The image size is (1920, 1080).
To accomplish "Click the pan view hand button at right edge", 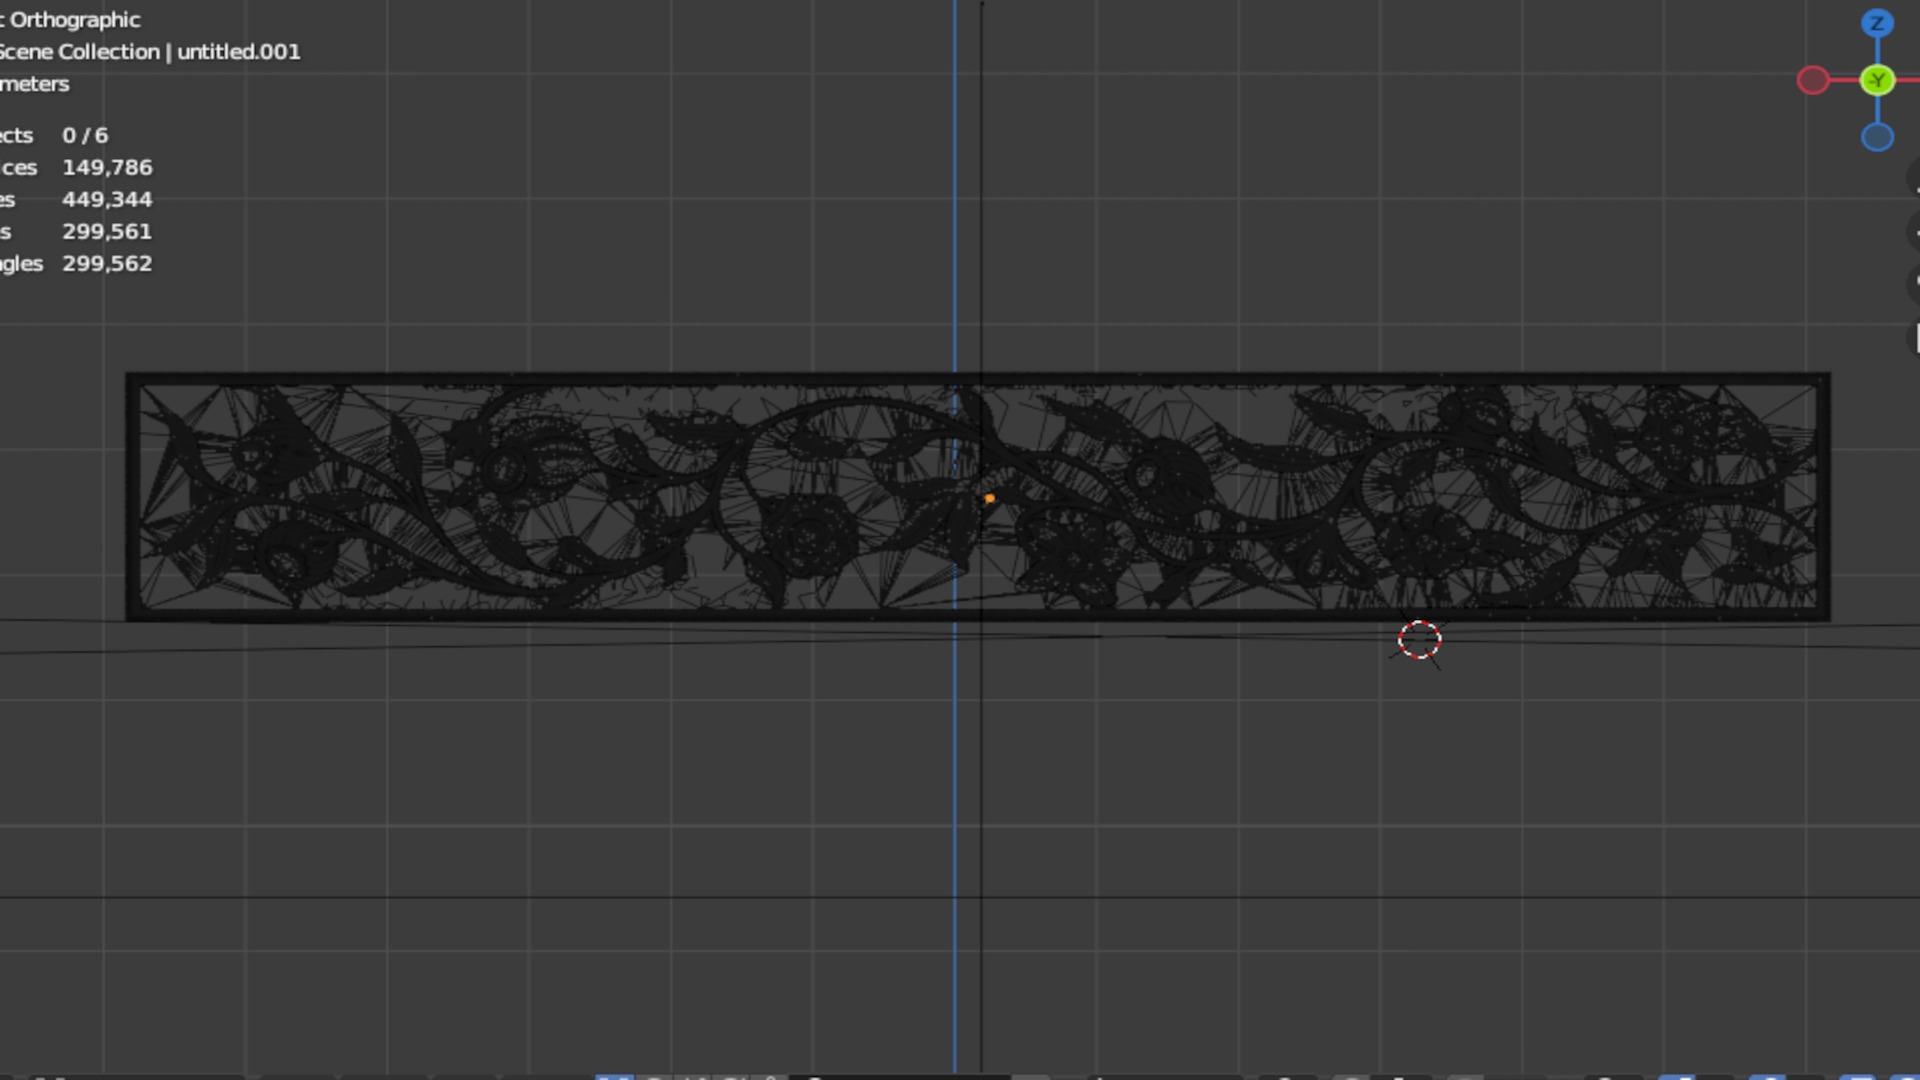I will 1914,232.
